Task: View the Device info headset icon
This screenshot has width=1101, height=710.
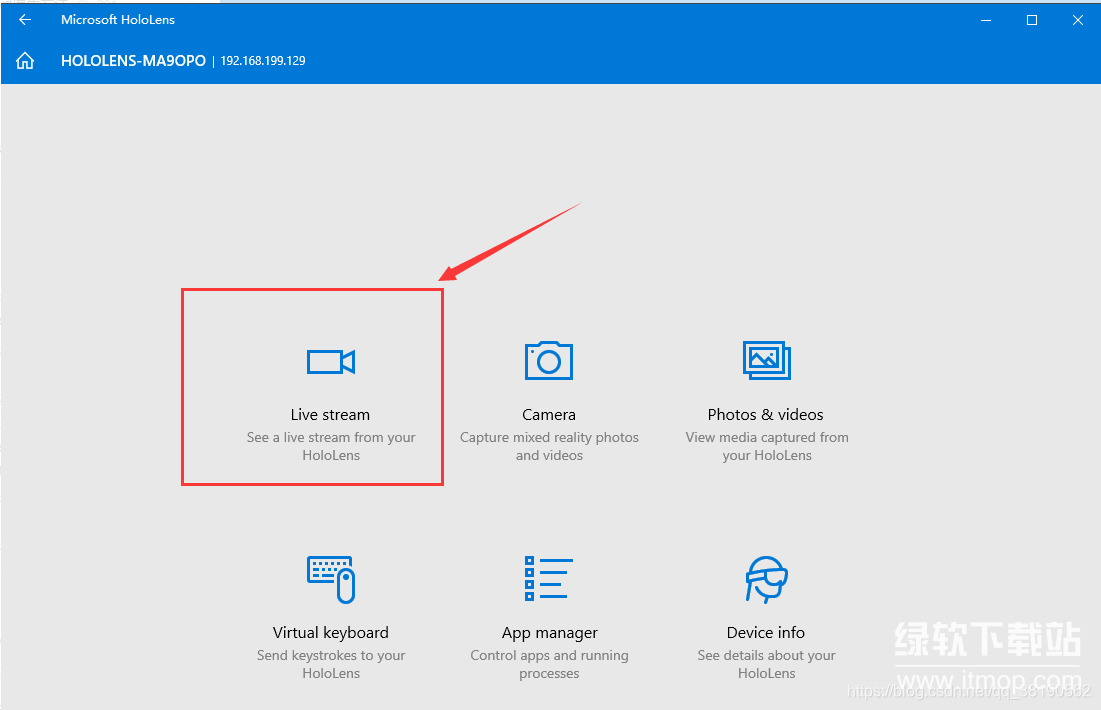Action: (x=766, y=579)
